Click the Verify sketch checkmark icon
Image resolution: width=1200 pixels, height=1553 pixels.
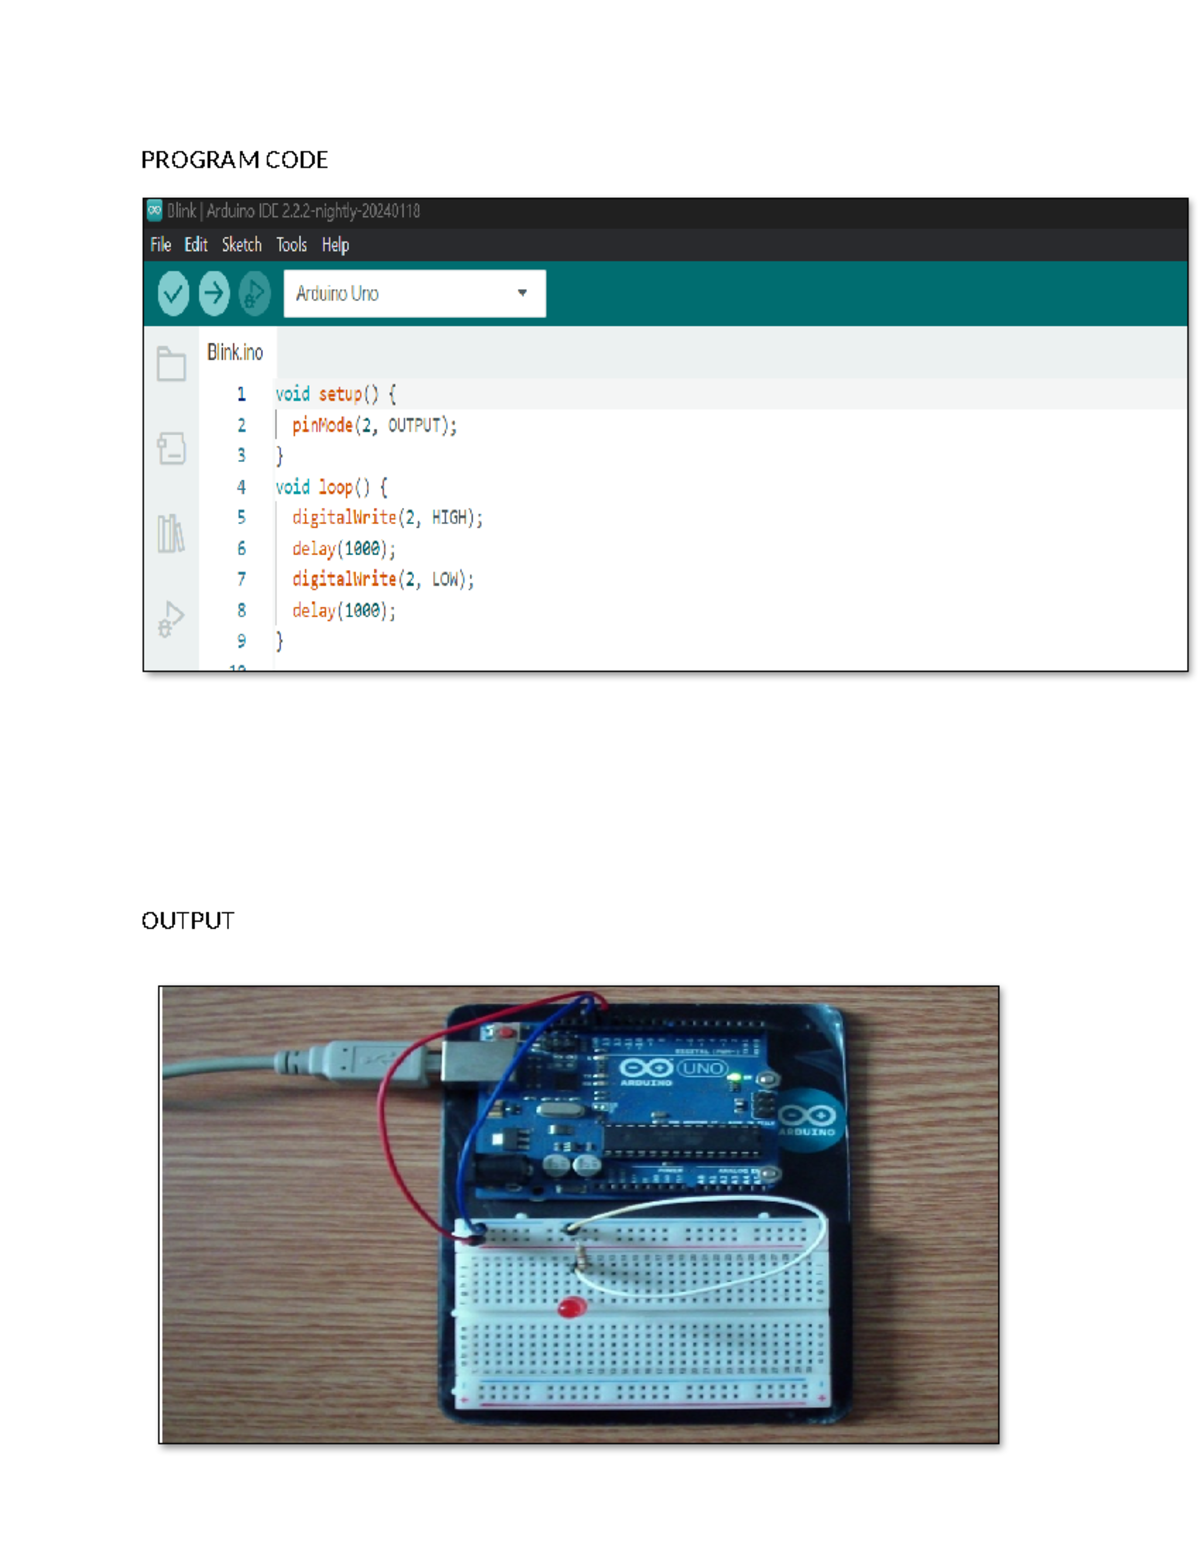[171, 293]
